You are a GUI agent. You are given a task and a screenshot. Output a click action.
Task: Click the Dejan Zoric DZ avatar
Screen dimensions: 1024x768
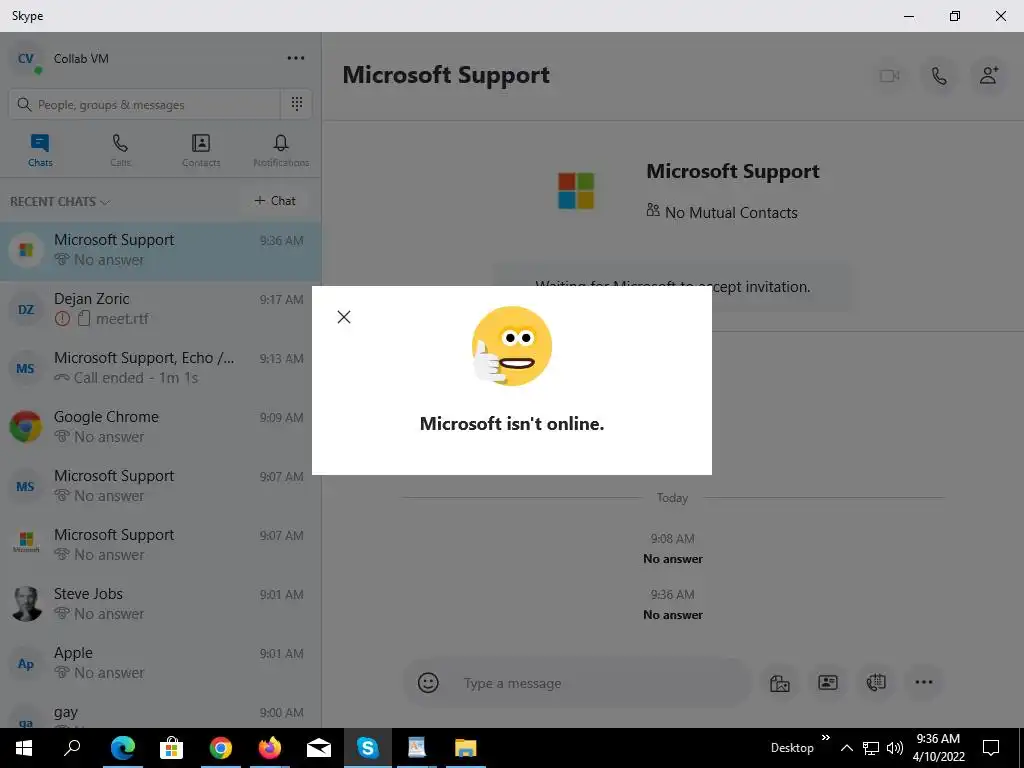(25, 310)
